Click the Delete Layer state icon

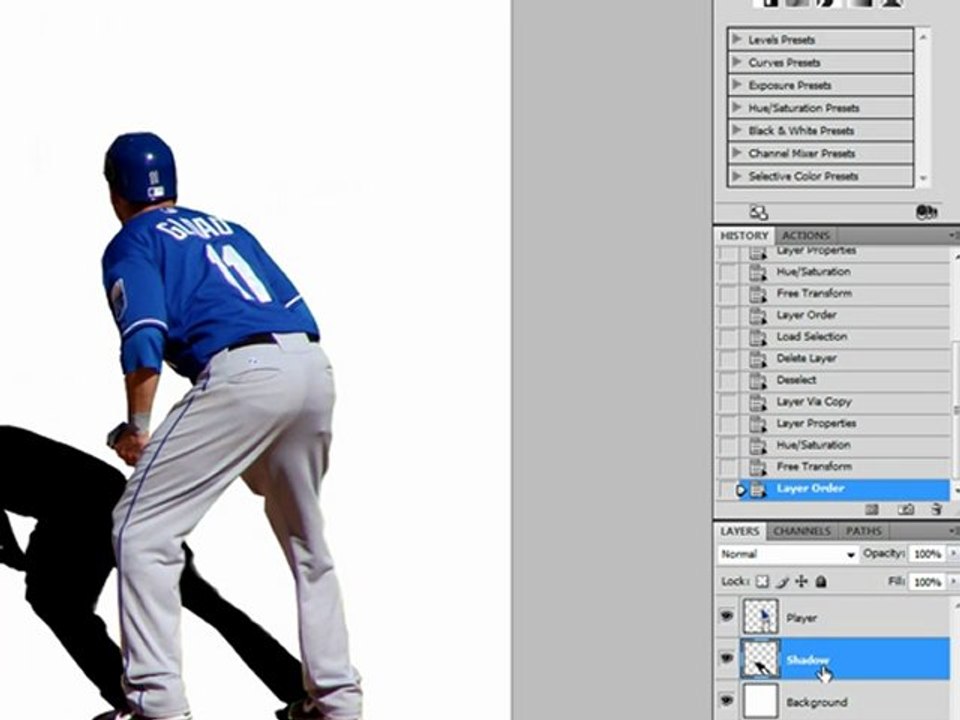tap(758, 359)
